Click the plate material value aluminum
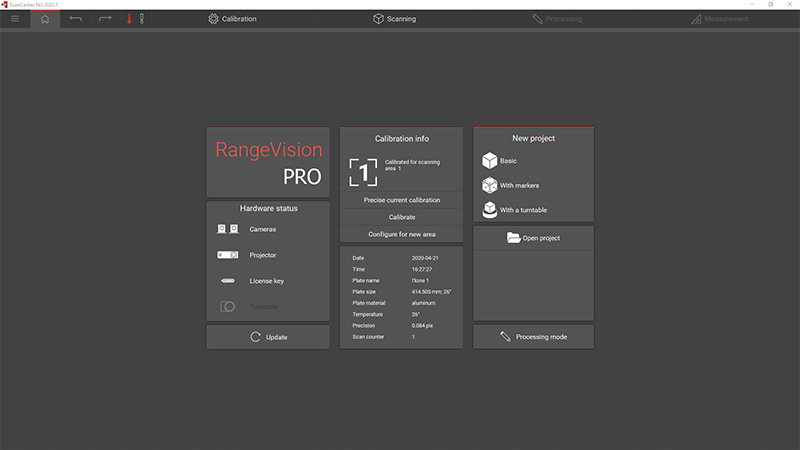 coord(423,303)
